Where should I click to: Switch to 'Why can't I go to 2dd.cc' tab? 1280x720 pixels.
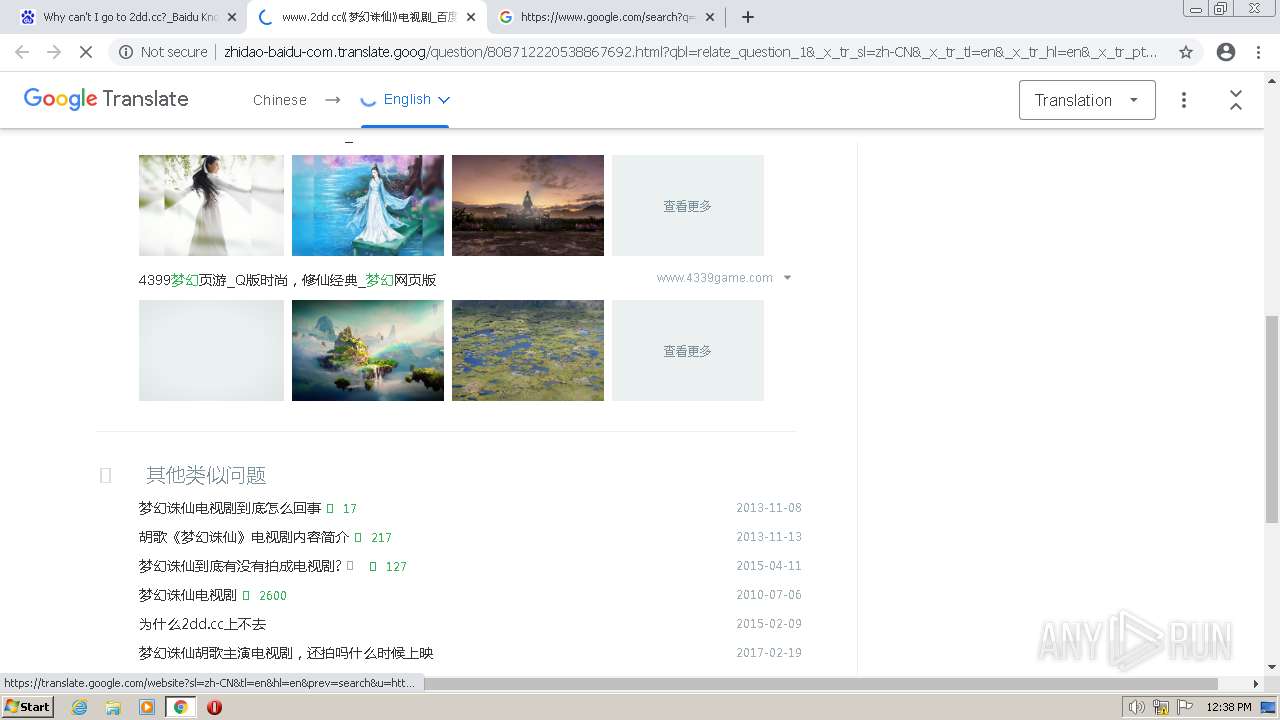[129, 17]
